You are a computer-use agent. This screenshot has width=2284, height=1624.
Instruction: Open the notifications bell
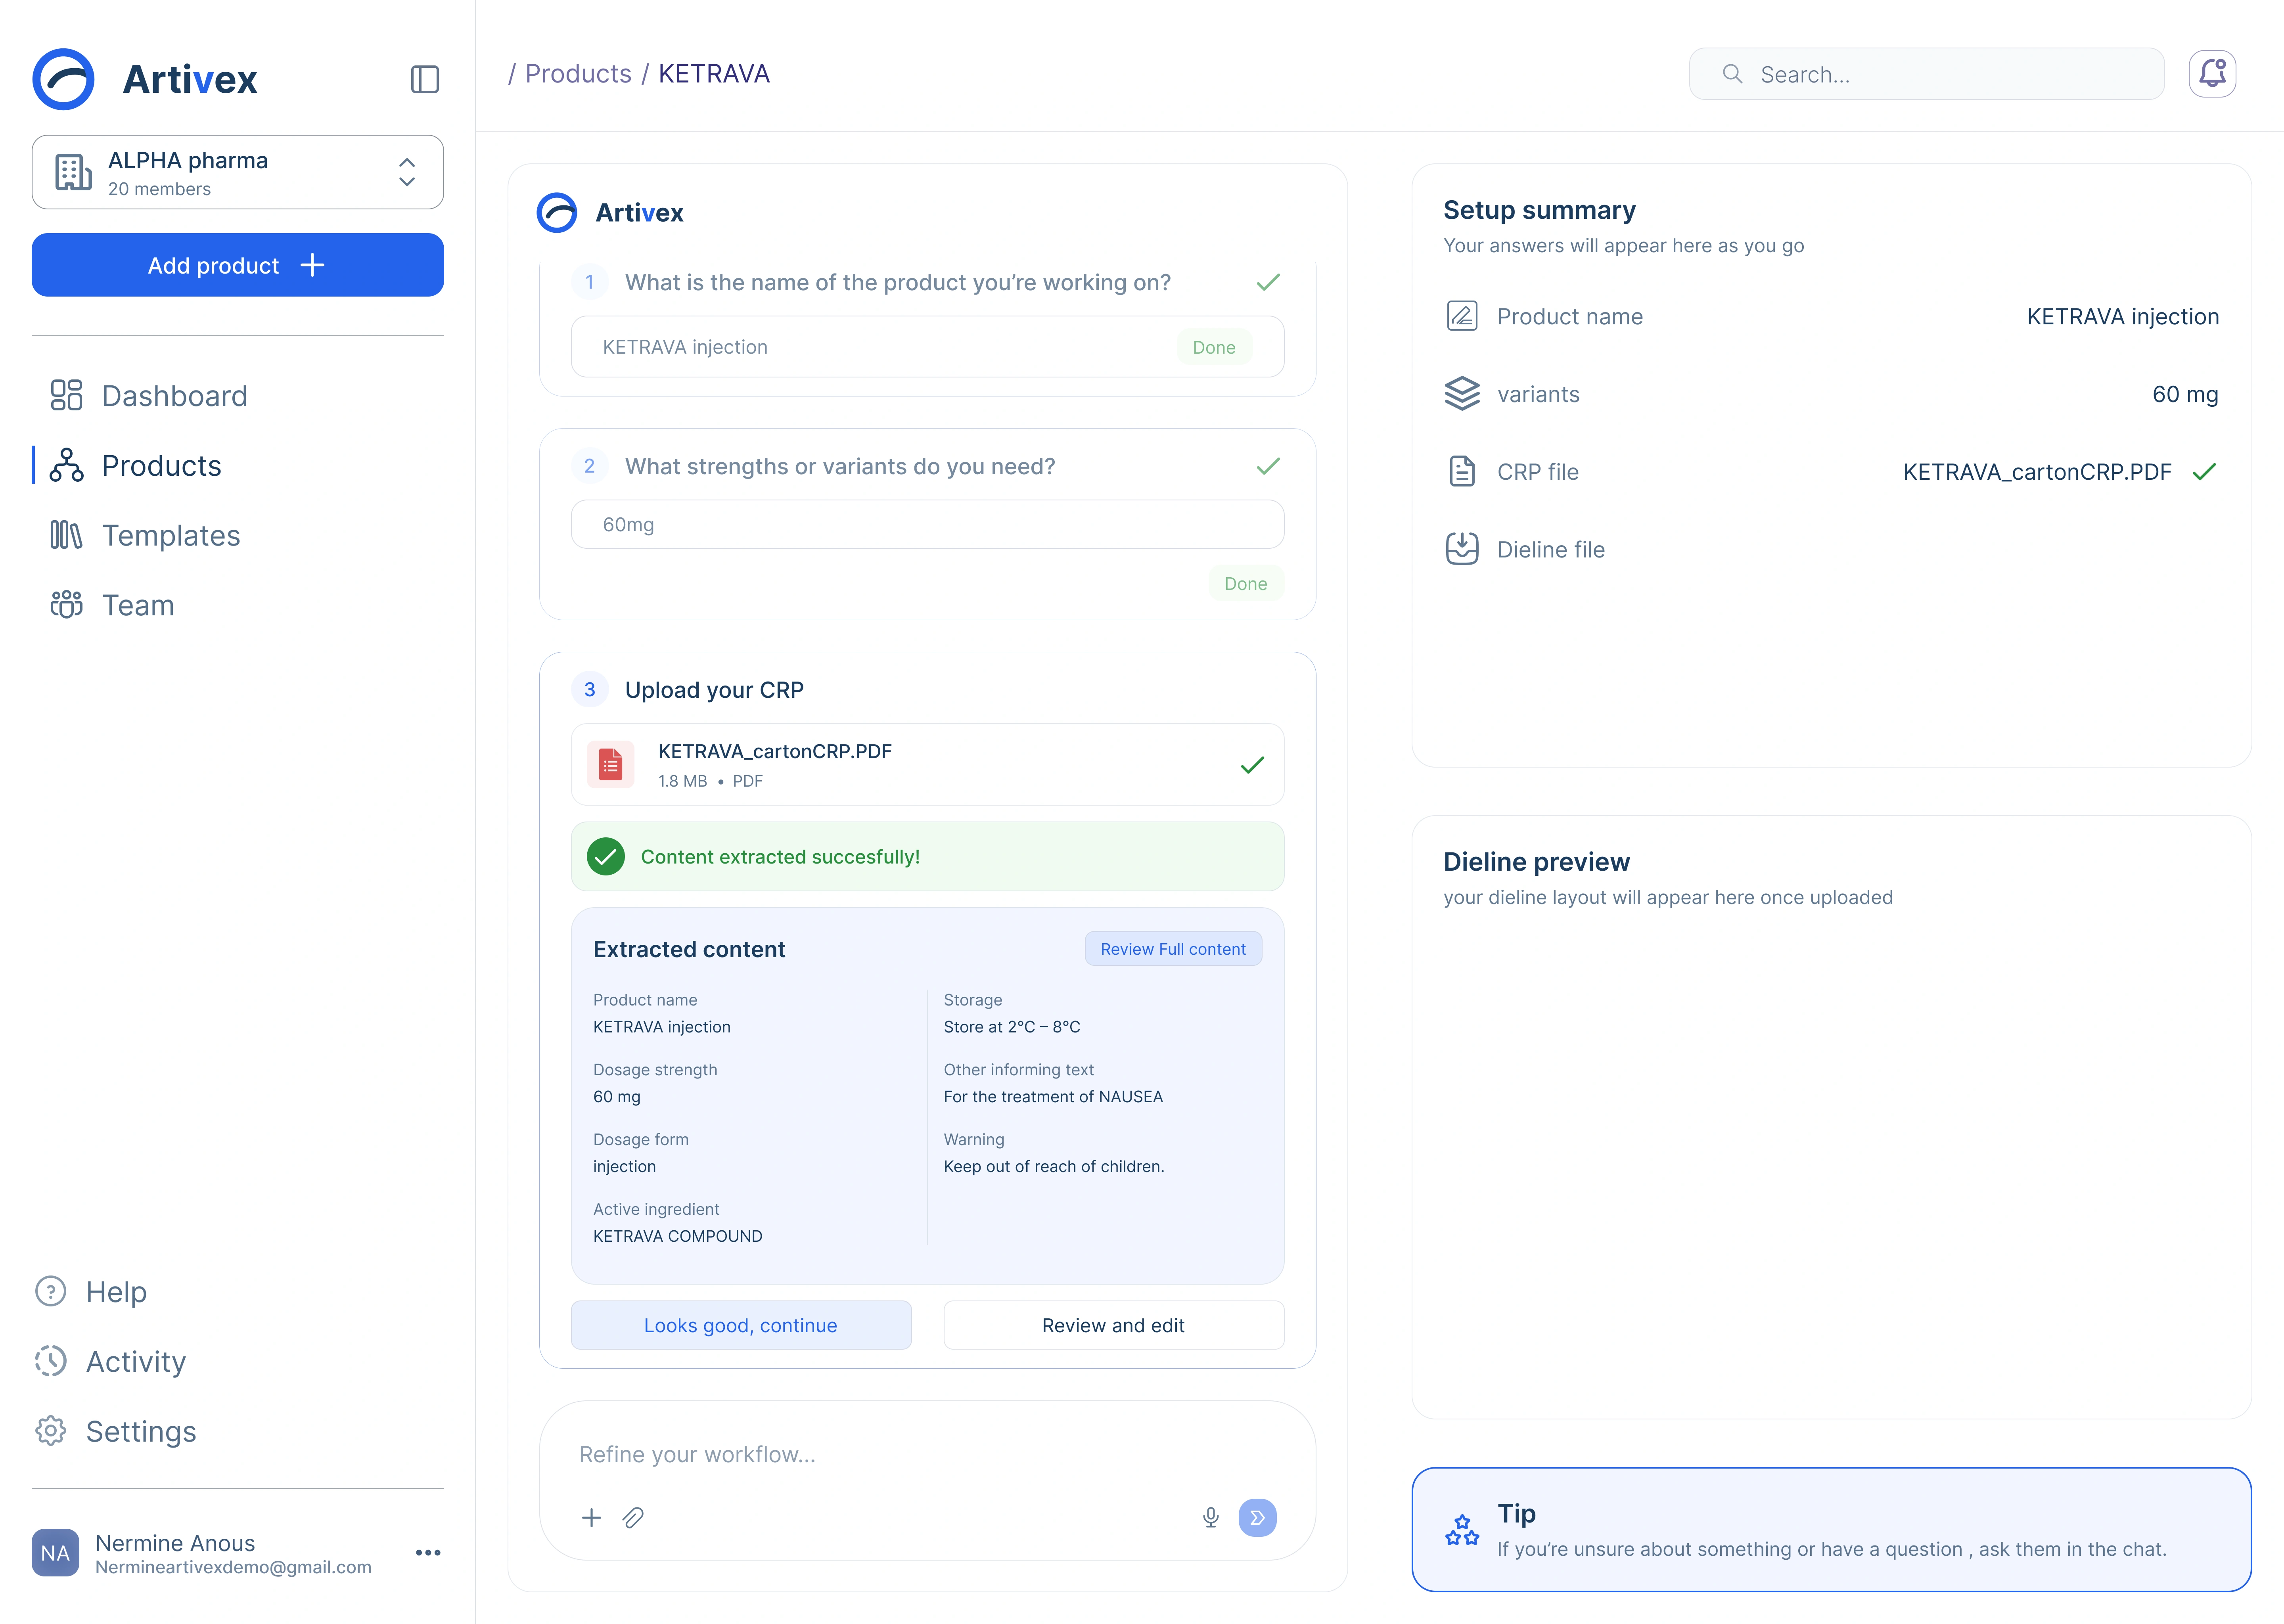tap(2212, 74)
